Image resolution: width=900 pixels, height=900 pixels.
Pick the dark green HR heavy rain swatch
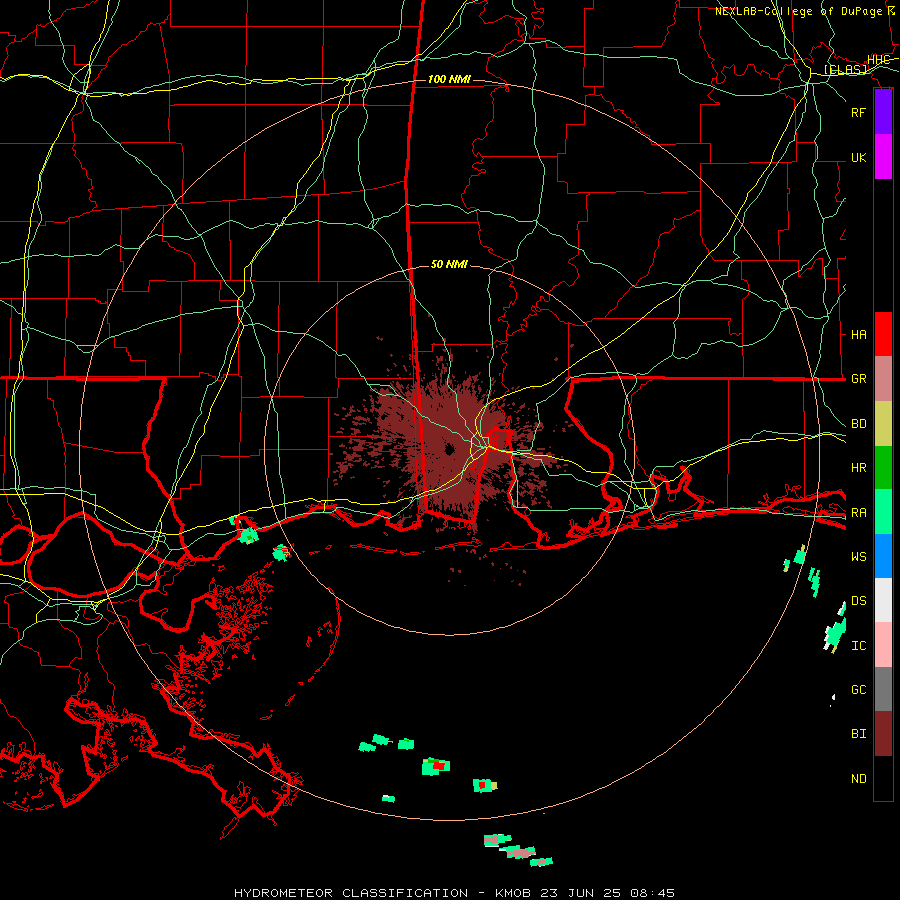pyautogui.click(x=883, y=468)
